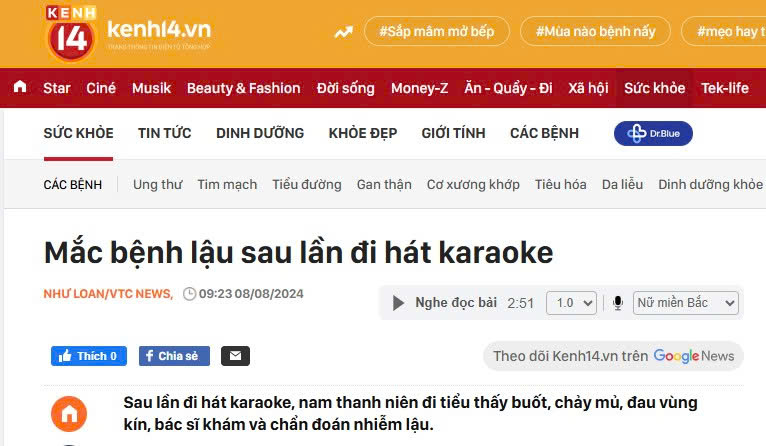Open the Đời sống section
Screen dimensions: 766x446
(345, 88)
